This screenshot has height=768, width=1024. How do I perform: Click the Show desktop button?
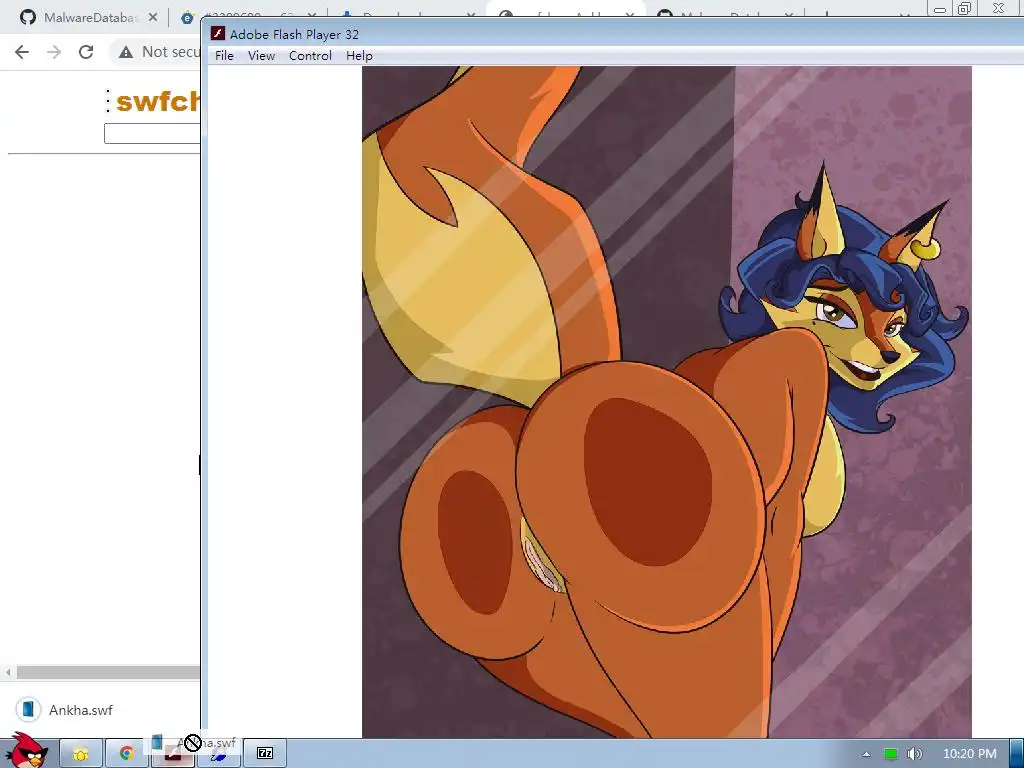point(1016,754)
